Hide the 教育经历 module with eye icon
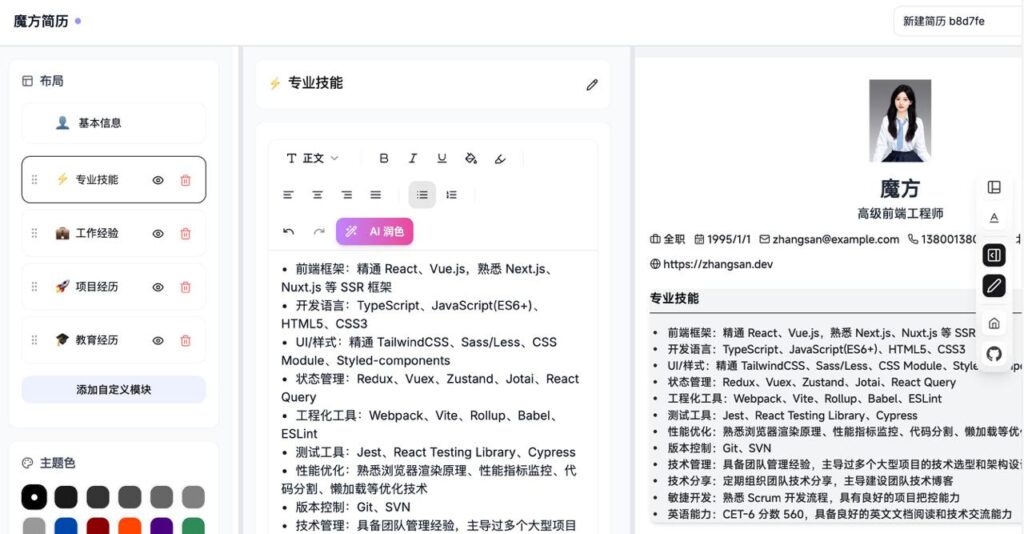The width and height of the screenshot is (1024, 534). click(158, 341)
